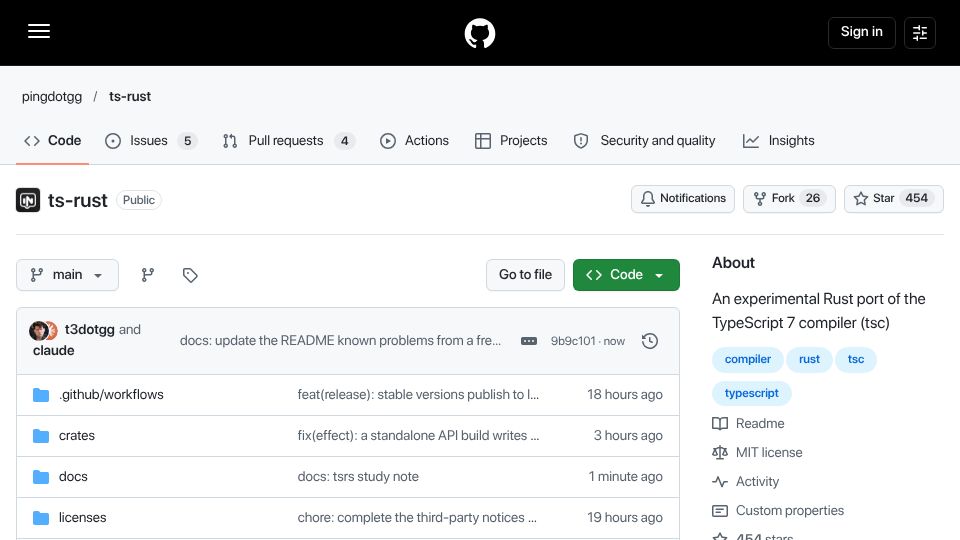Select the typescript topic tag
Screen dimensions: 960x540
click(x=751, y=393)
